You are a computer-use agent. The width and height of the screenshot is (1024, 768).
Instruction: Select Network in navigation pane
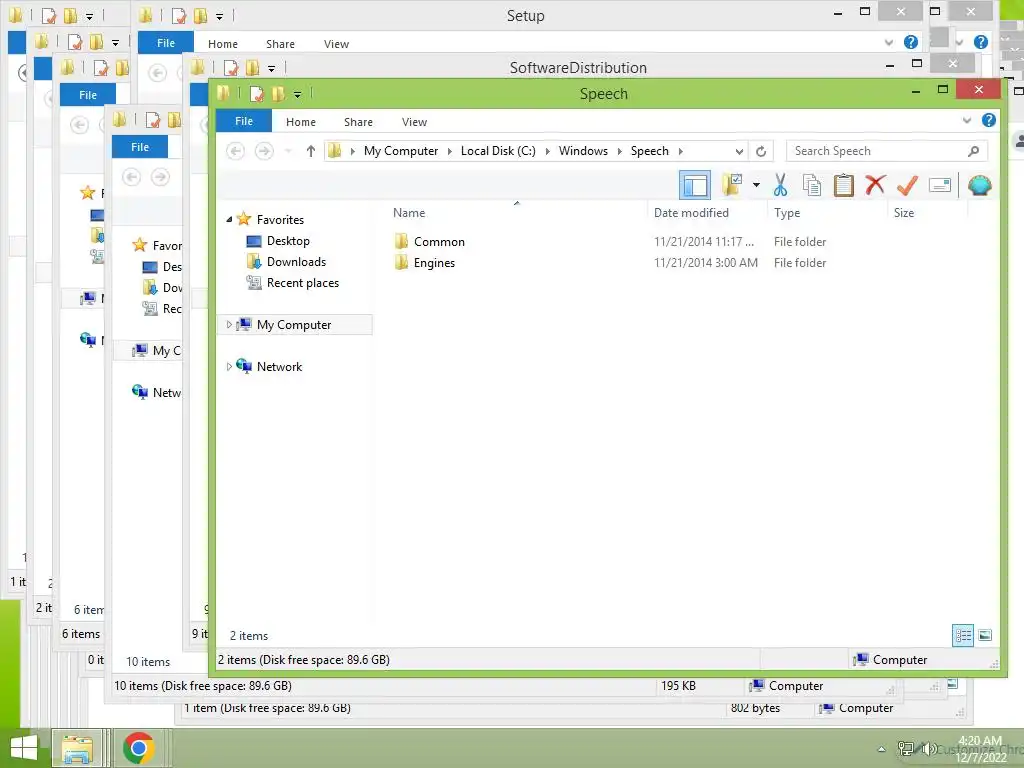click(x=279, y=366)
